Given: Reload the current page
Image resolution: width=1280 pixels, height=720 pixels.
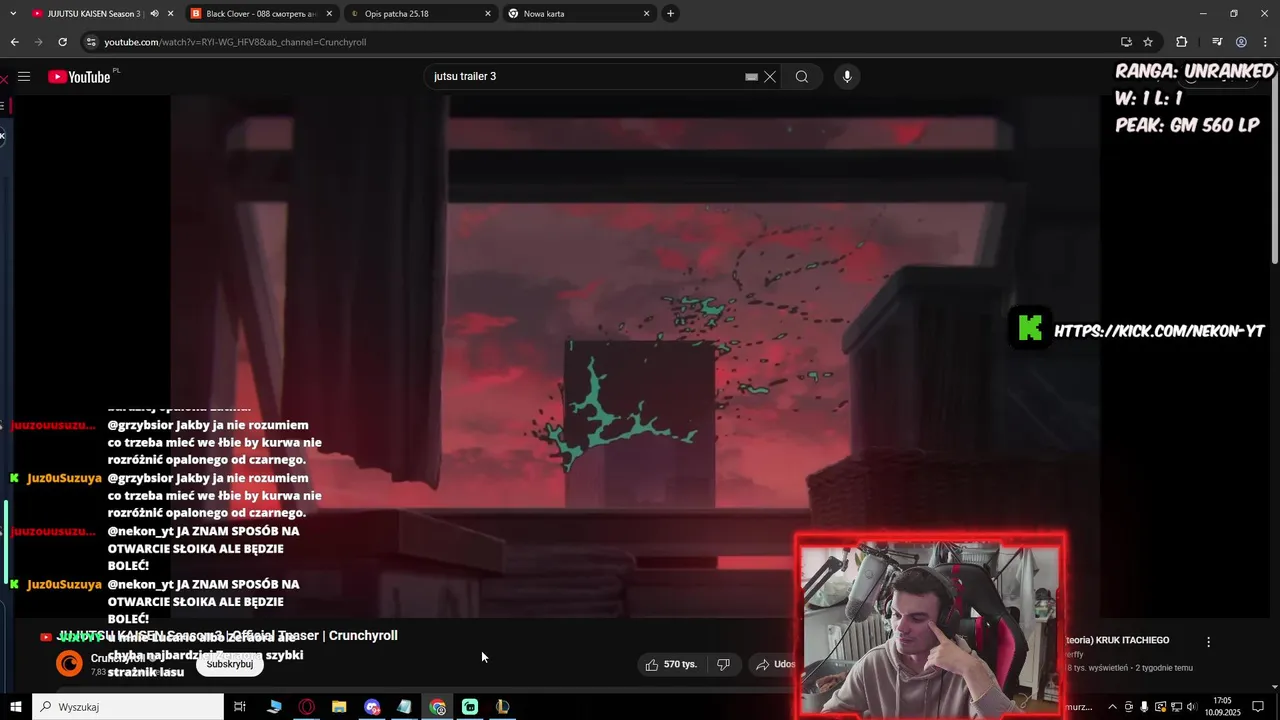Looking at the screenshot, I should [62, 42].
